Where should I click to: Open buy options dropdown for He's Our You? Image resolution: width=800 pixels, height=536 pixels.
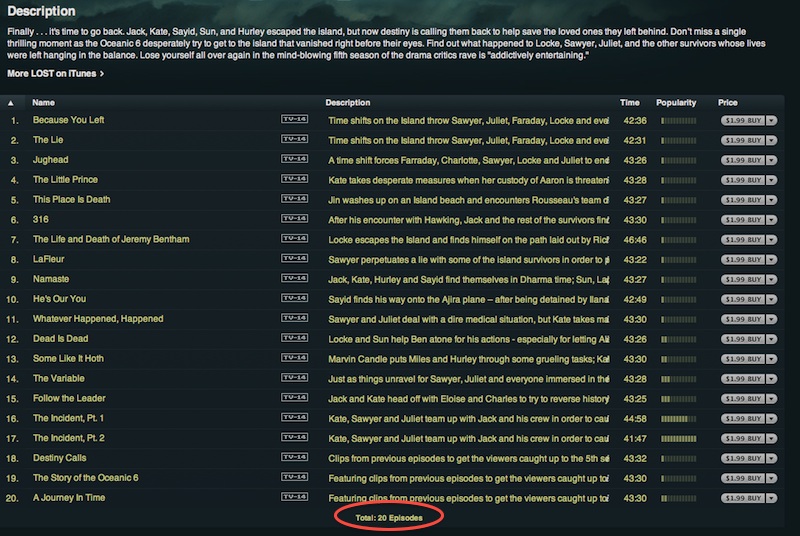pos(771,299)
